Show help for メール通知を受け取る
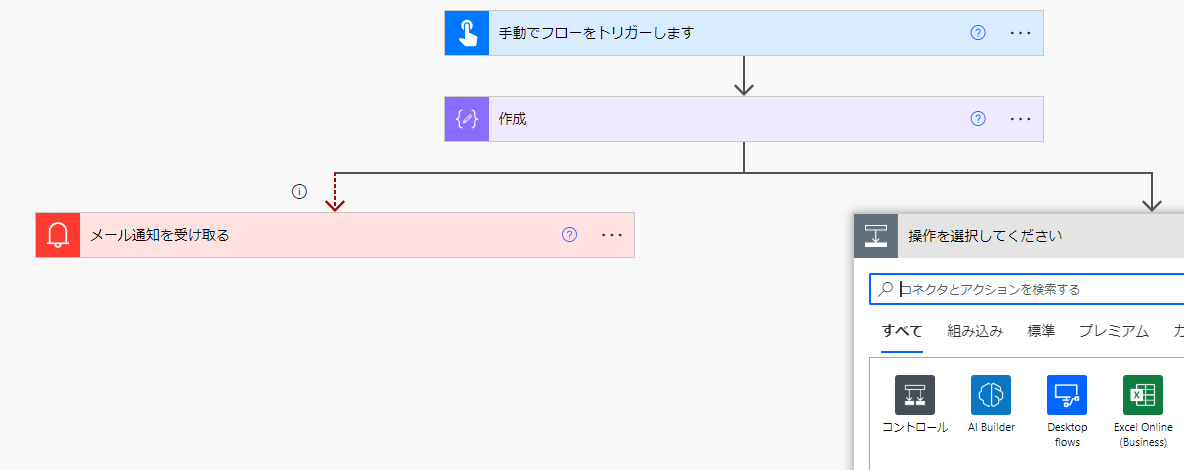Screen dimensions: 1184x470 (570, 235)
